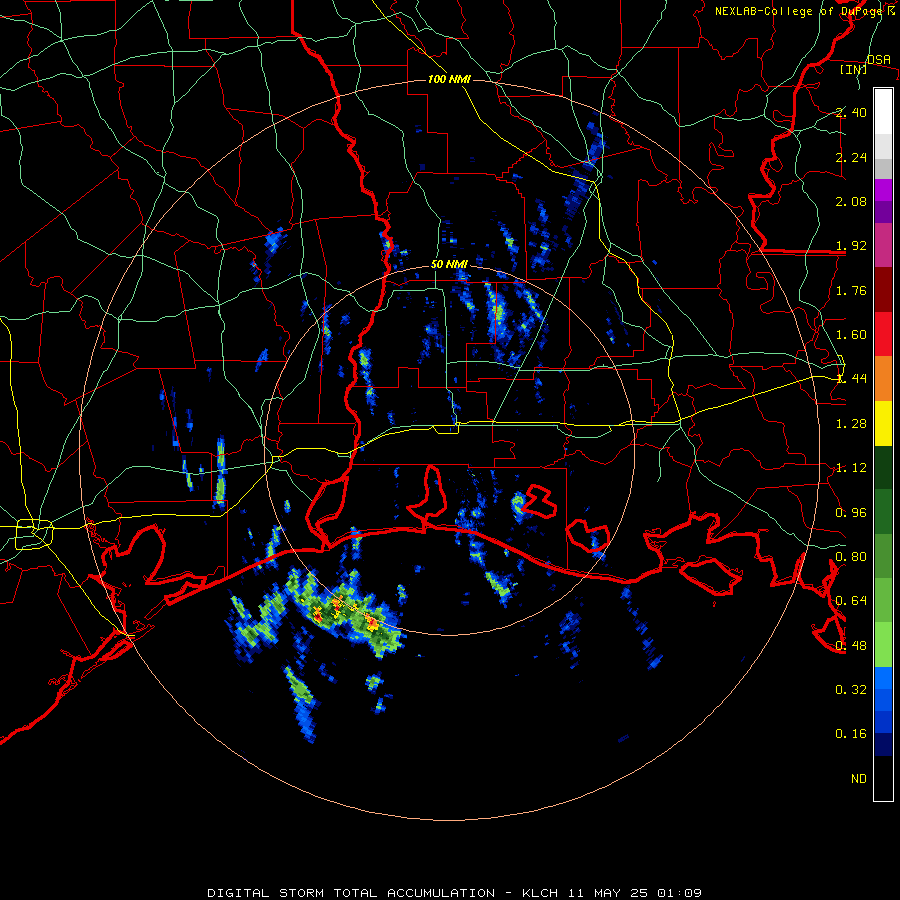The height and width of the screenshot is (900, 900).
Task: Click the 1.60 legend value
Action: click(851, 335)
